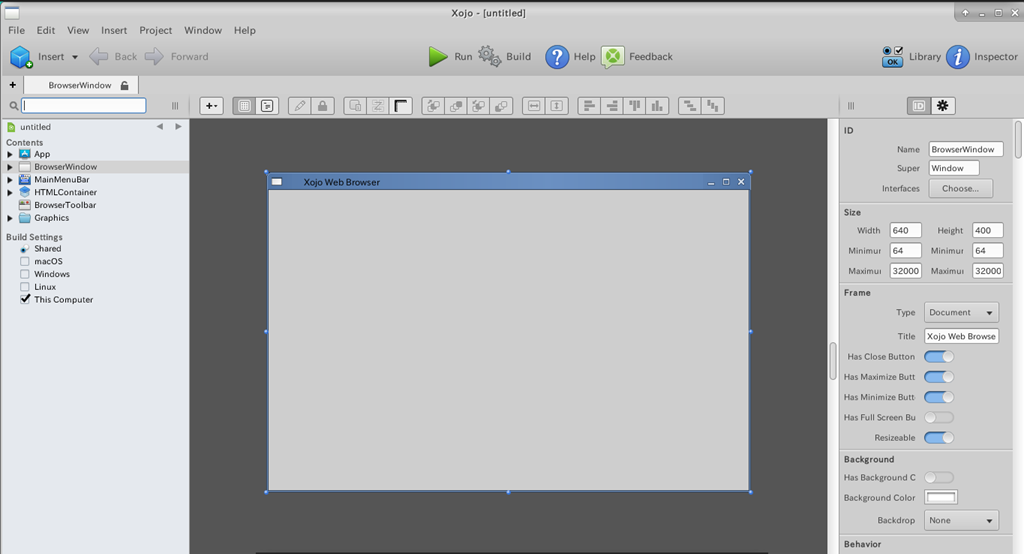Viewport: 1024px width, 554px height.
Task: Open the Edit menu
Action: tap(46, 30)
